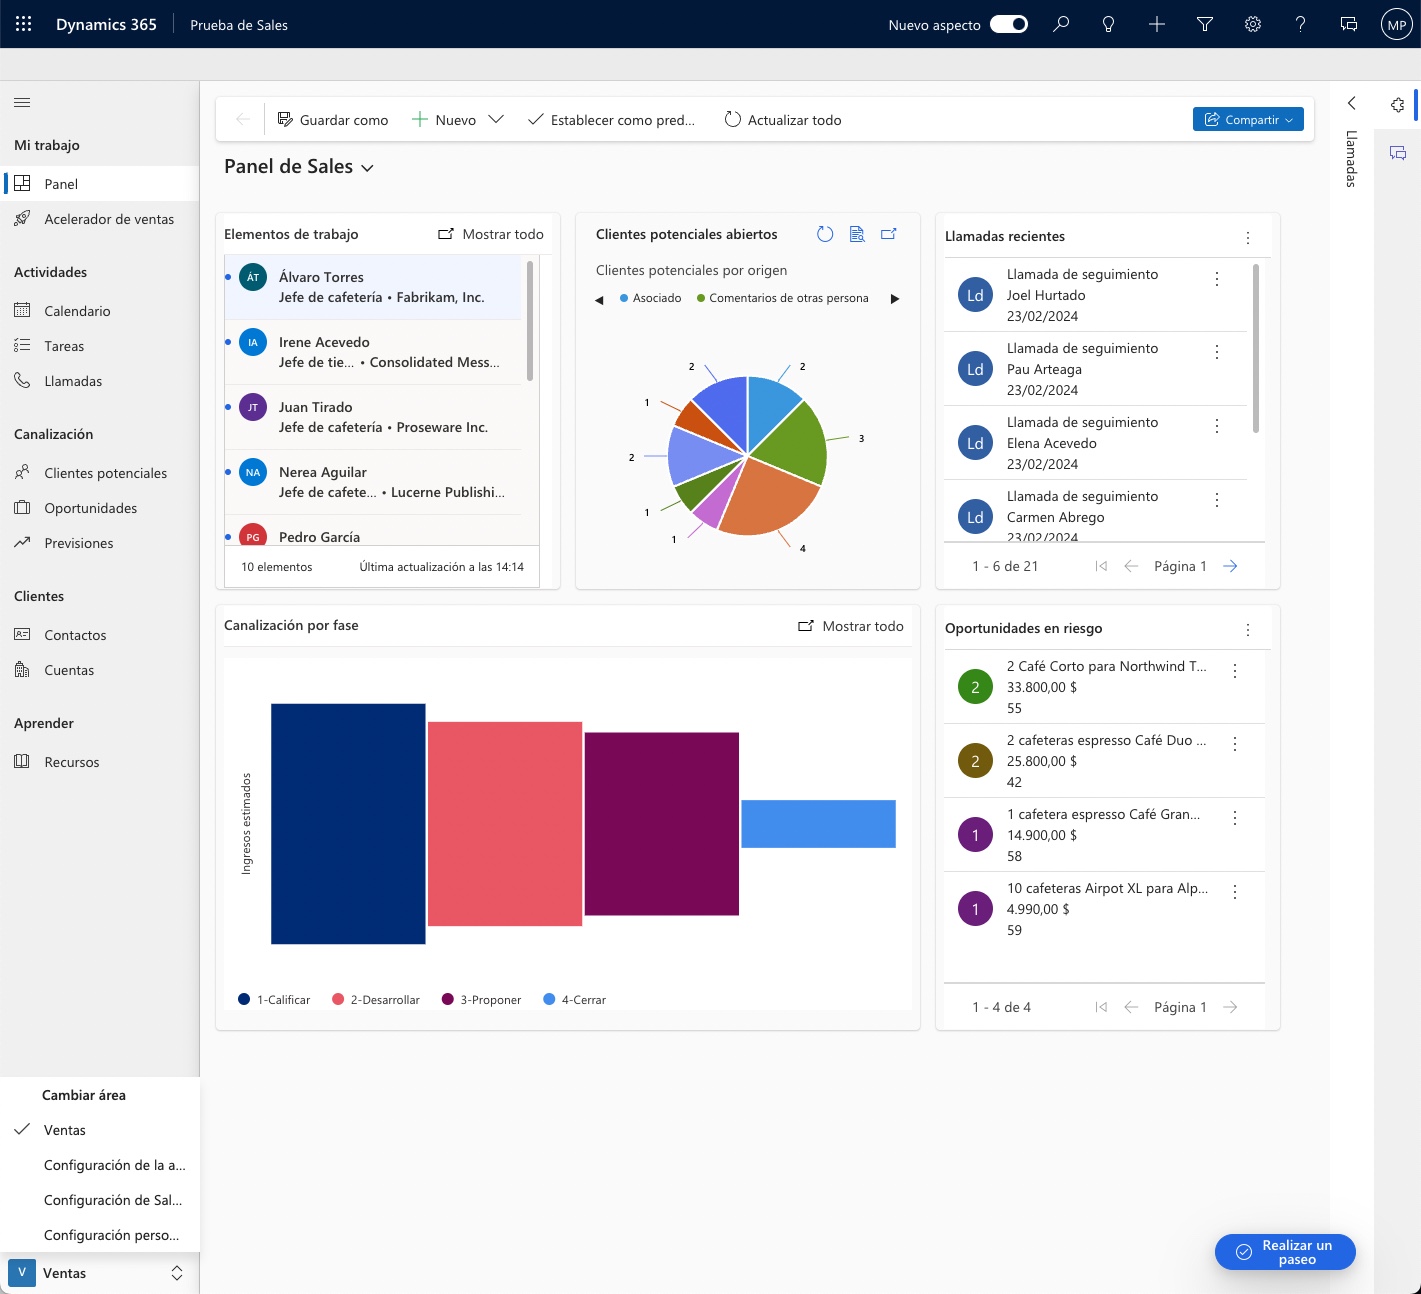Open Llamadas recientes panel options menu
The width and height of the screenshot is (1421, 1294).
click(x=1248, y=238)
